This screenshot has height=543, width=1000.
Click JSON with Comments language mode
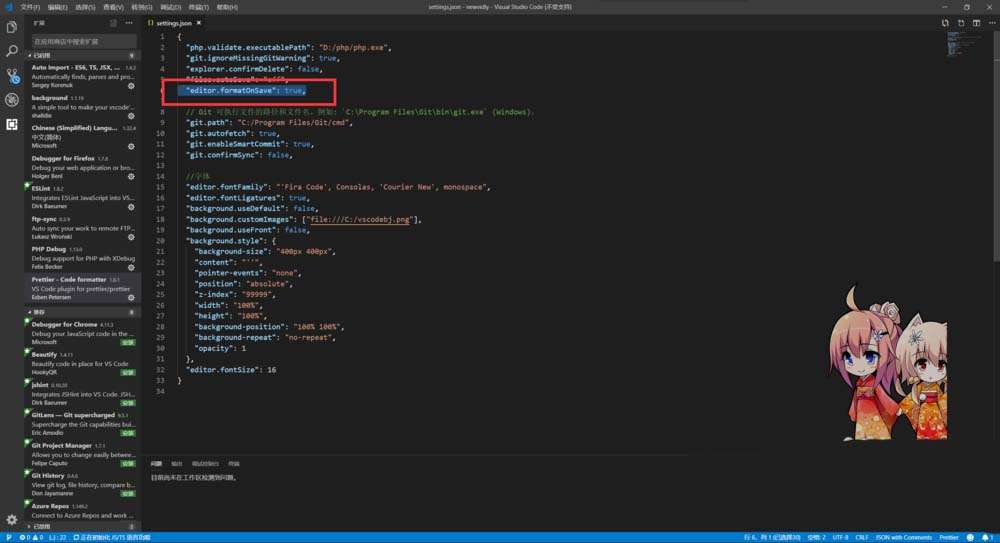tap(903, 537)
